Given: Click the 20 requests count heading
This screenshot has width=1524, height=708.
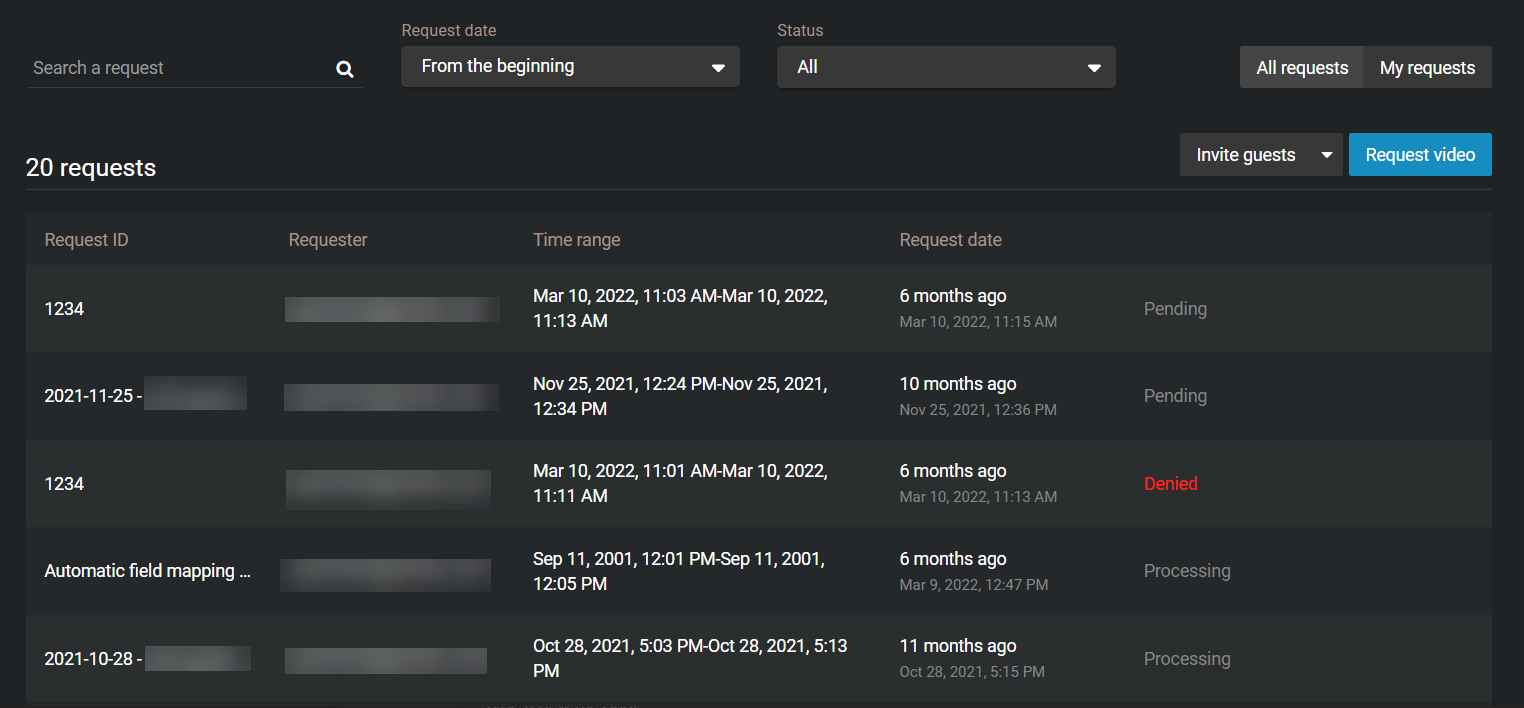Looking at the screenshot, I should [91, 168].
